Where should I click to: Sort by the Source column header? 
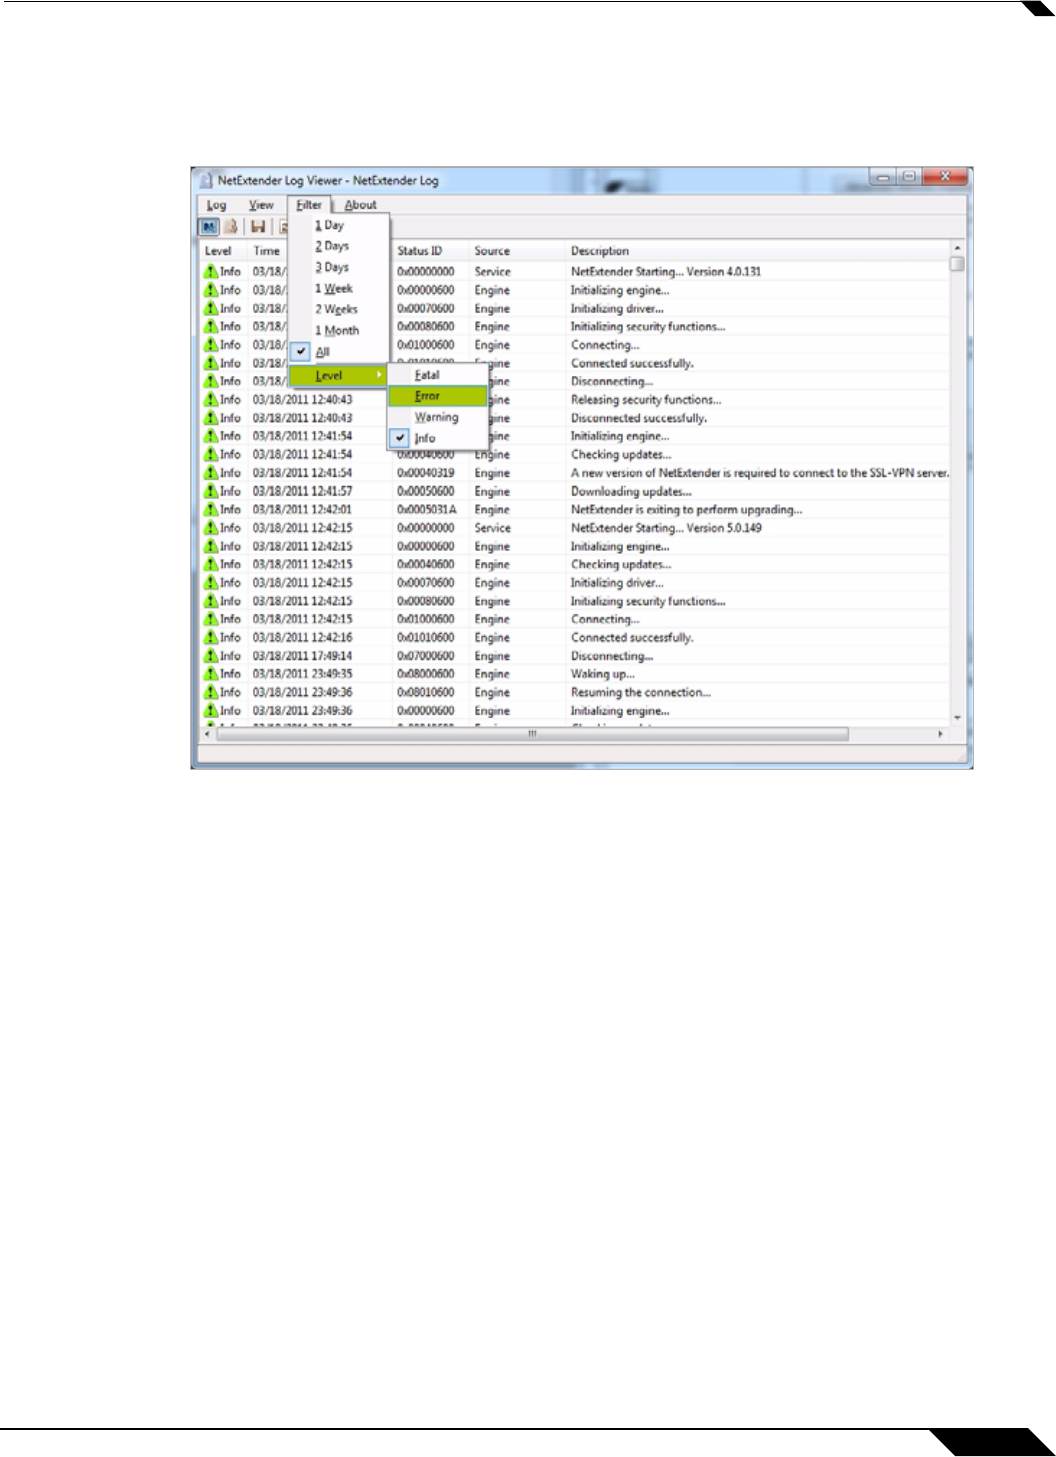(518, 251)
